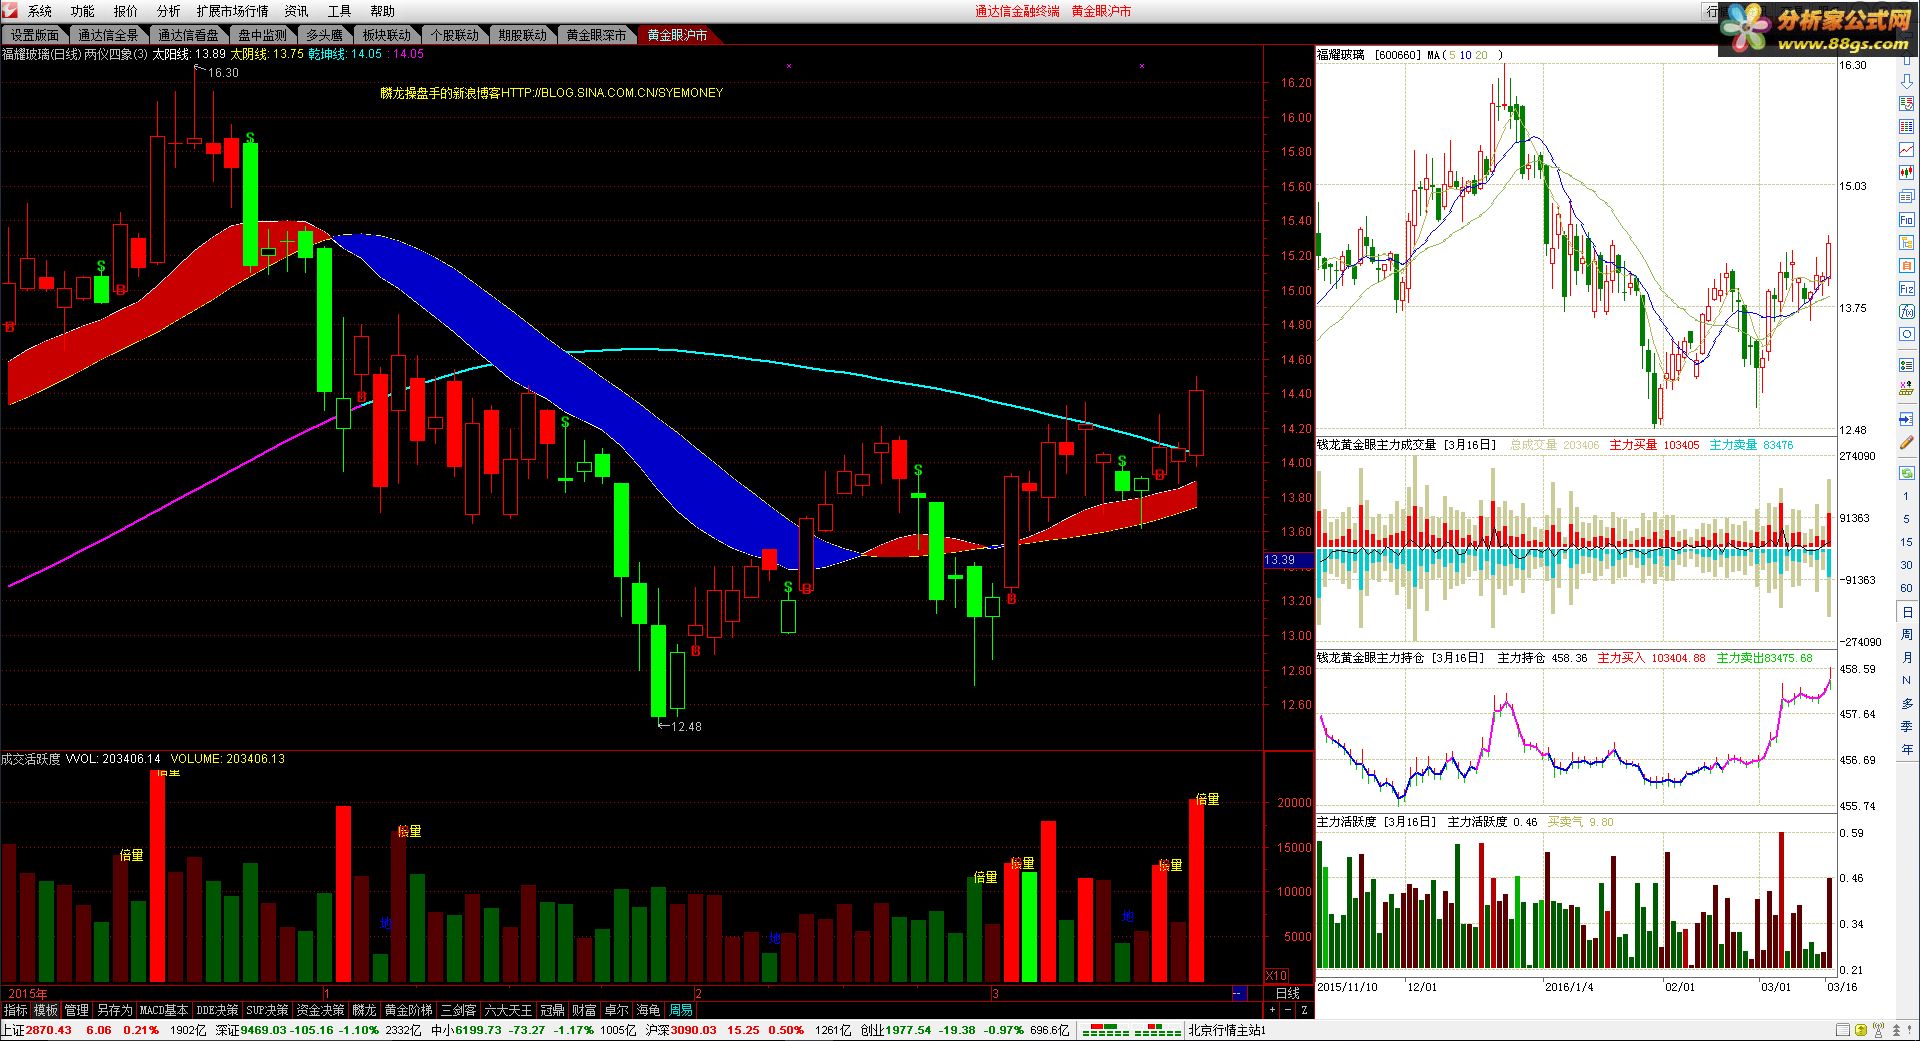Open the 报价 menu
The image size is (1920, 1041).
point(126,11)
